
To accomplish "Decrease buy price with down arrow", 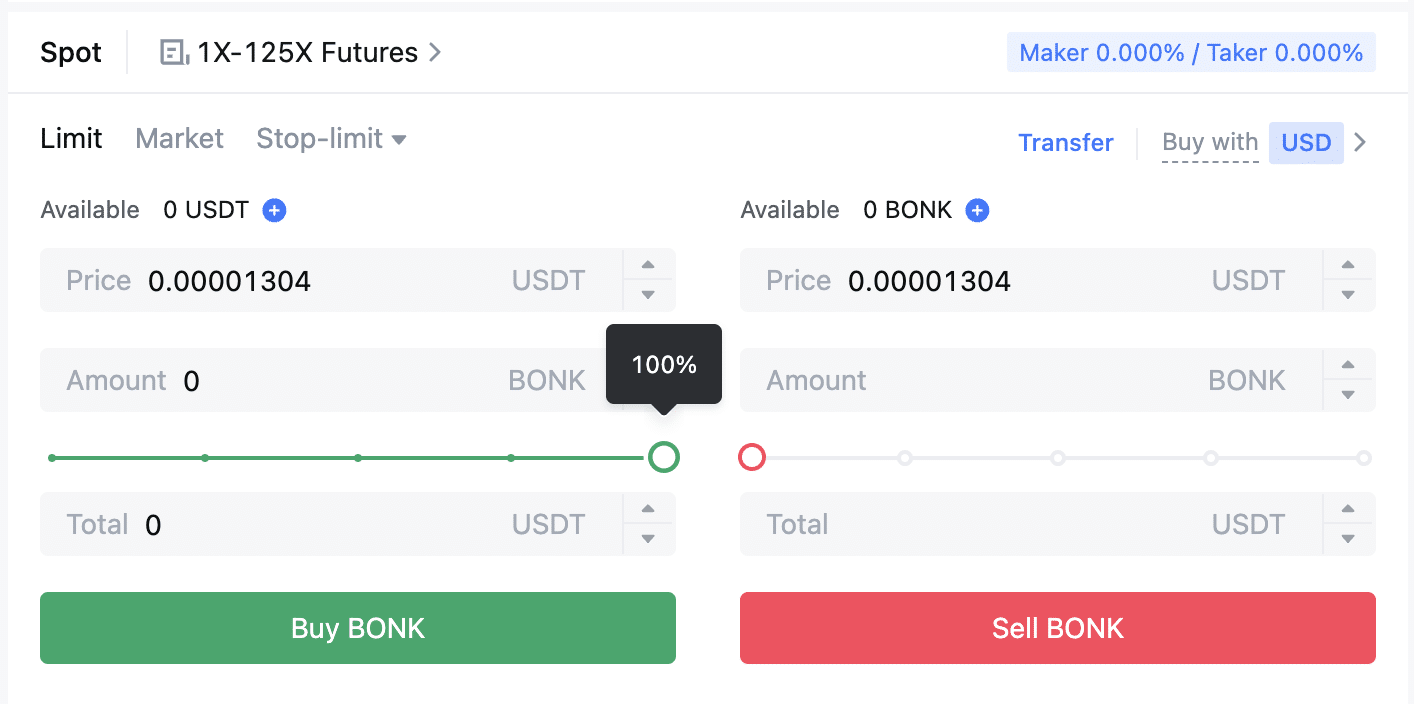I will pos(648,295).
